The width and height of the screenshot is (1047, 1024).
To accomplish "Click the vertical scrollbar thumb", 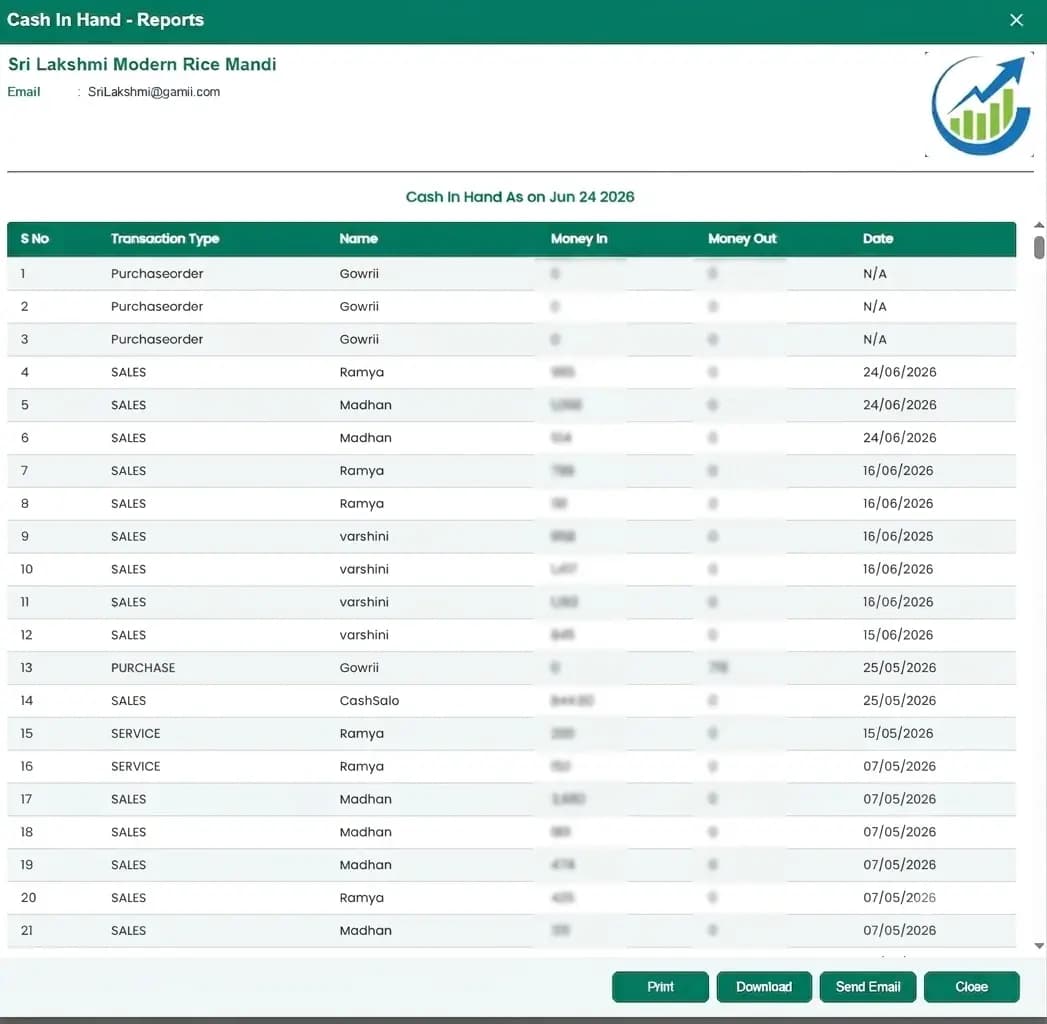I will (1039, 246).
